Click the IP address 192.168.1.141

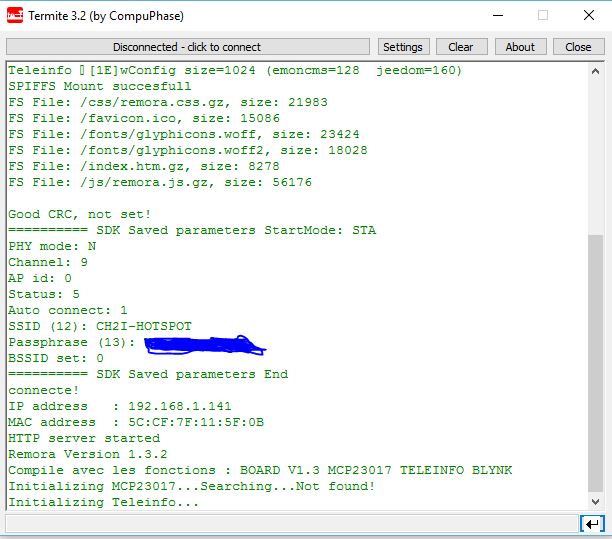180,406
